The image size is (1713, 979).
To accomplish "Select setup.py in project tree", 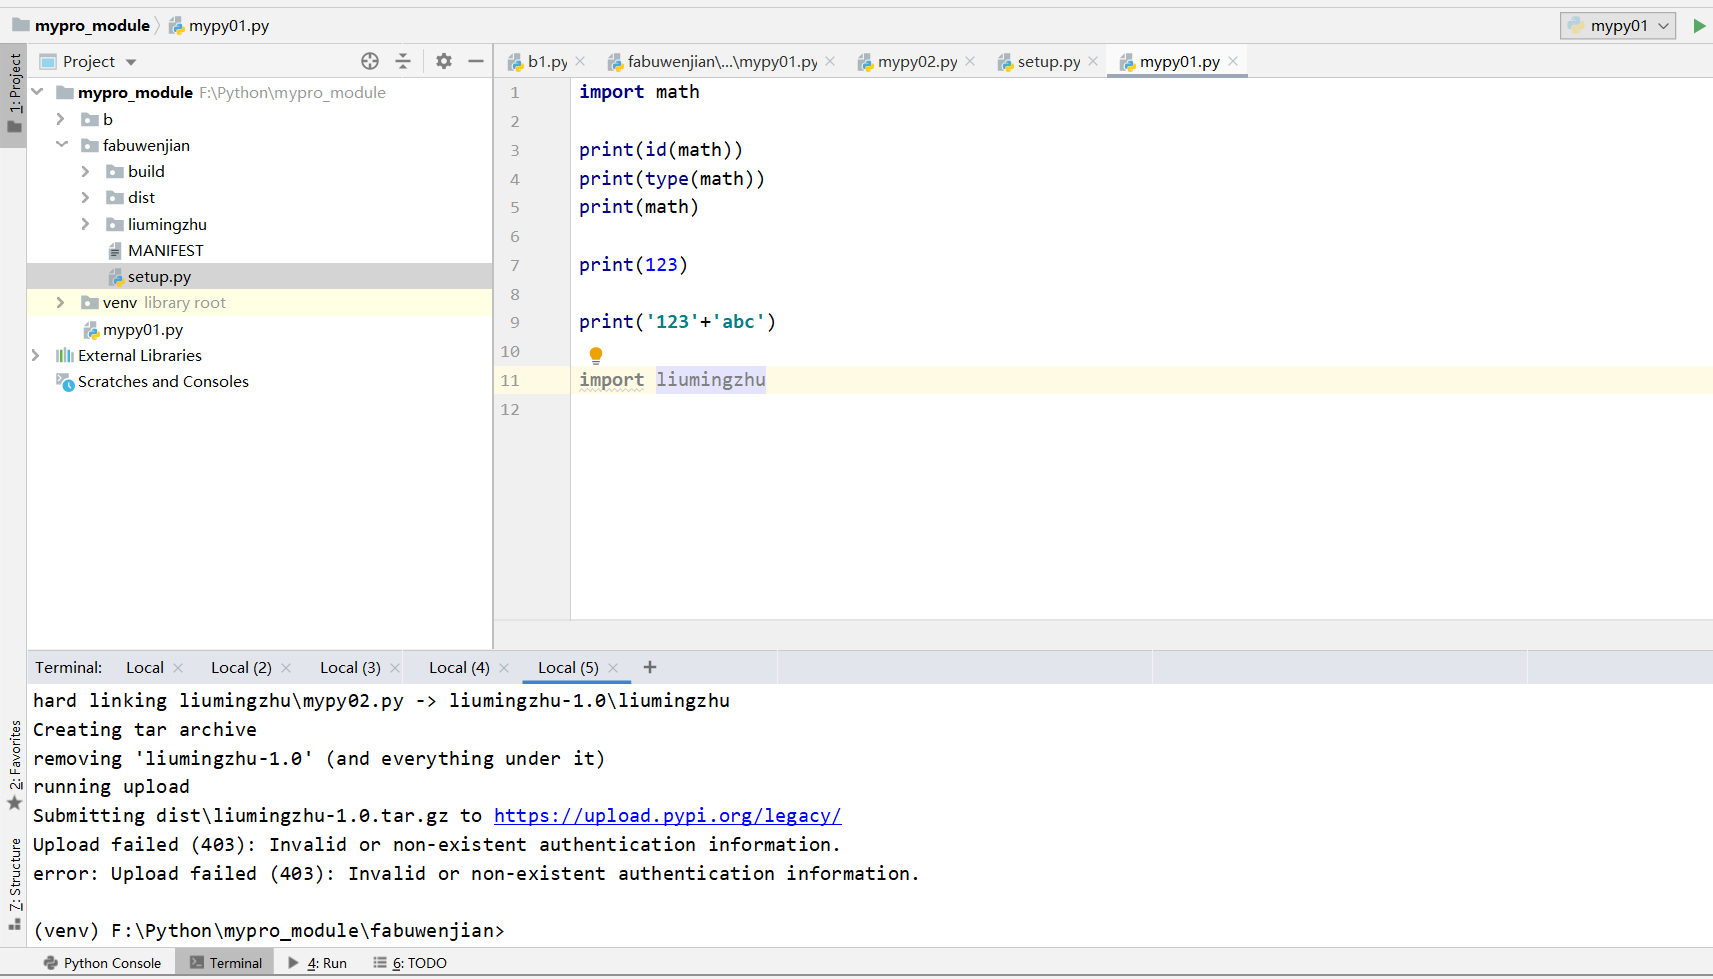I will click(x=158, y=276).
